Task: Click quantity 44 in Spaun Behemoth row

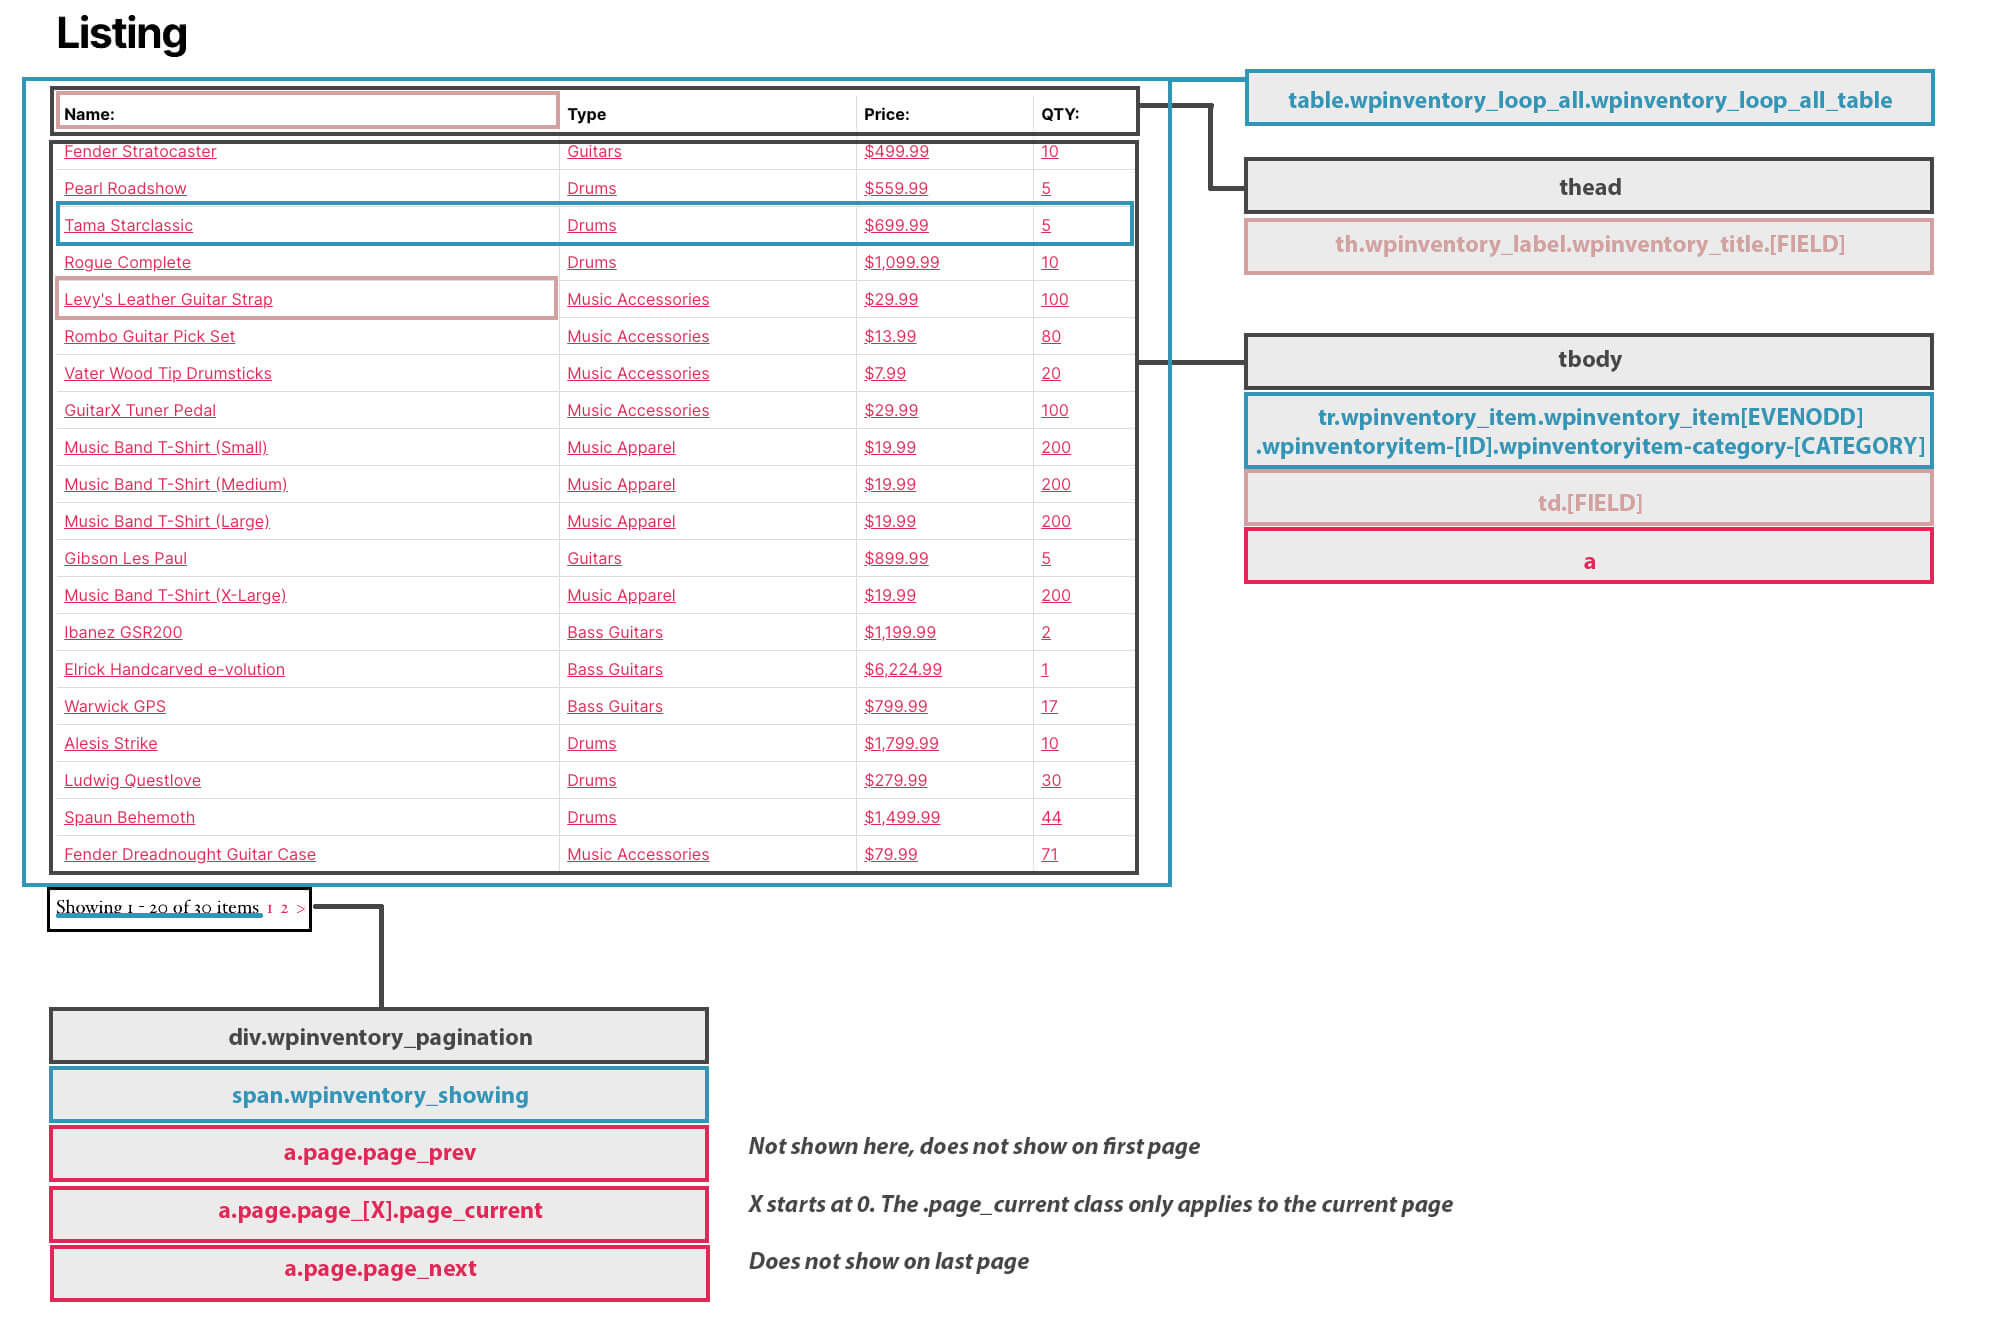Action: pos(1051,817)
